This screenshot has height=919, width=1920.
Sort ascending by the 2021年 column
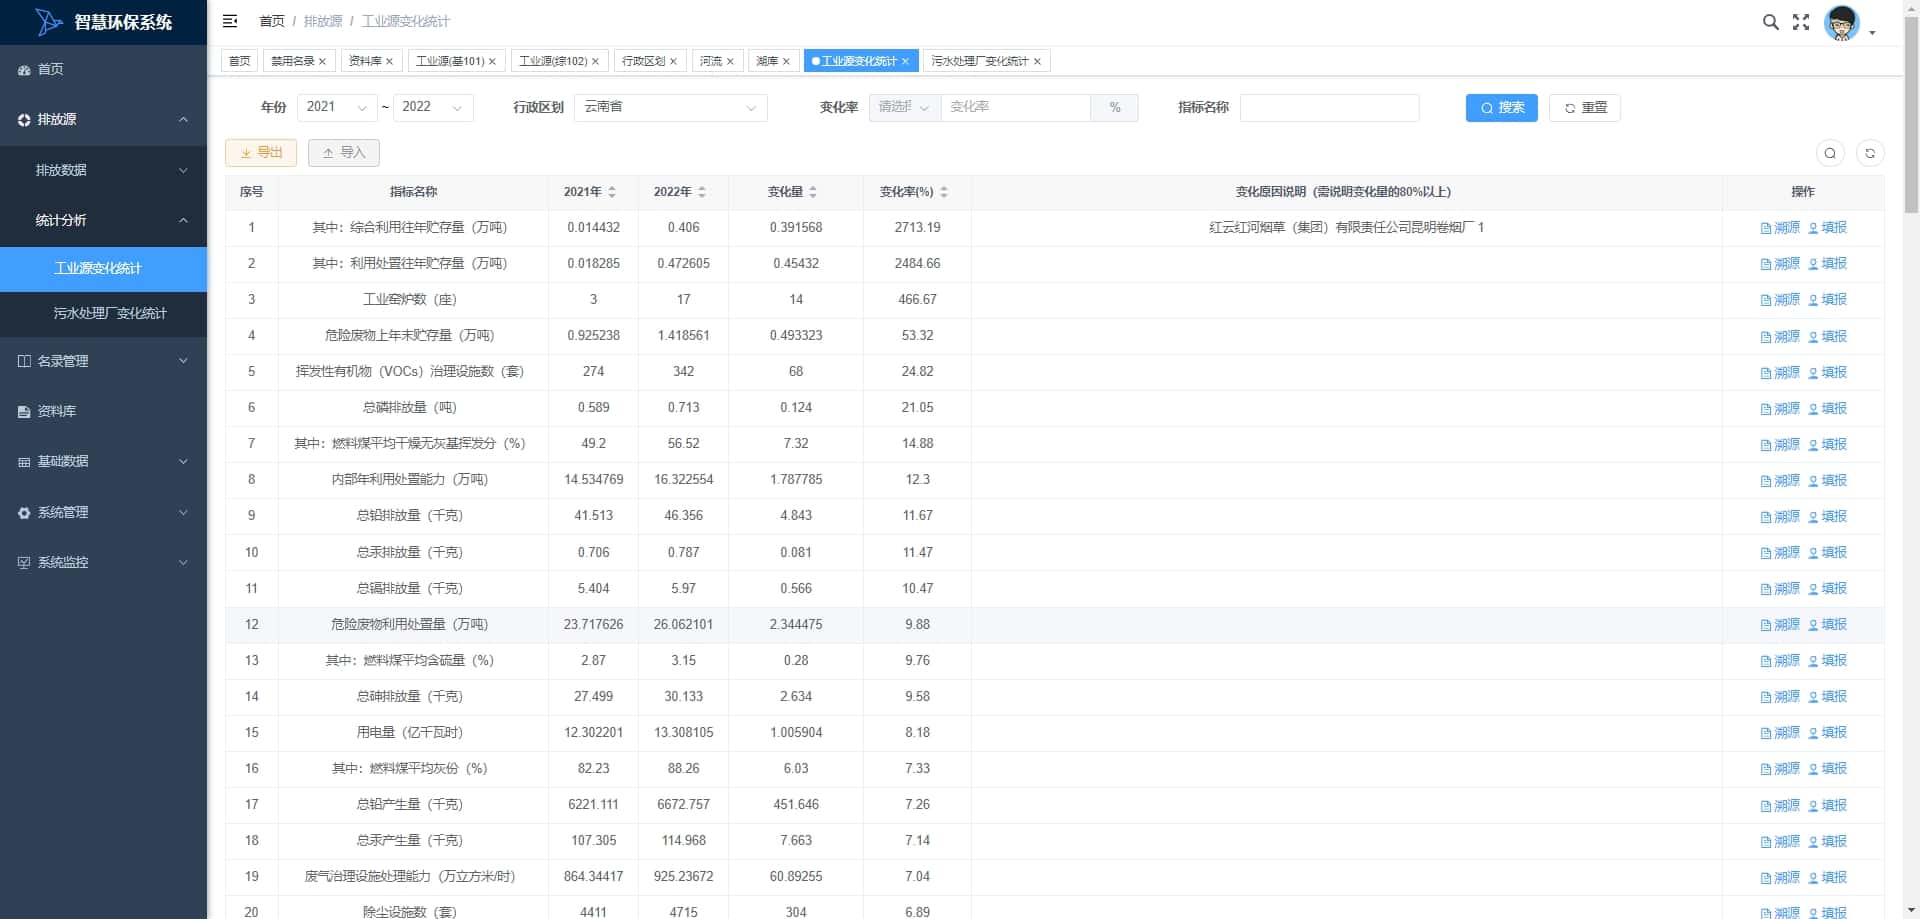[x=612, y=188]
